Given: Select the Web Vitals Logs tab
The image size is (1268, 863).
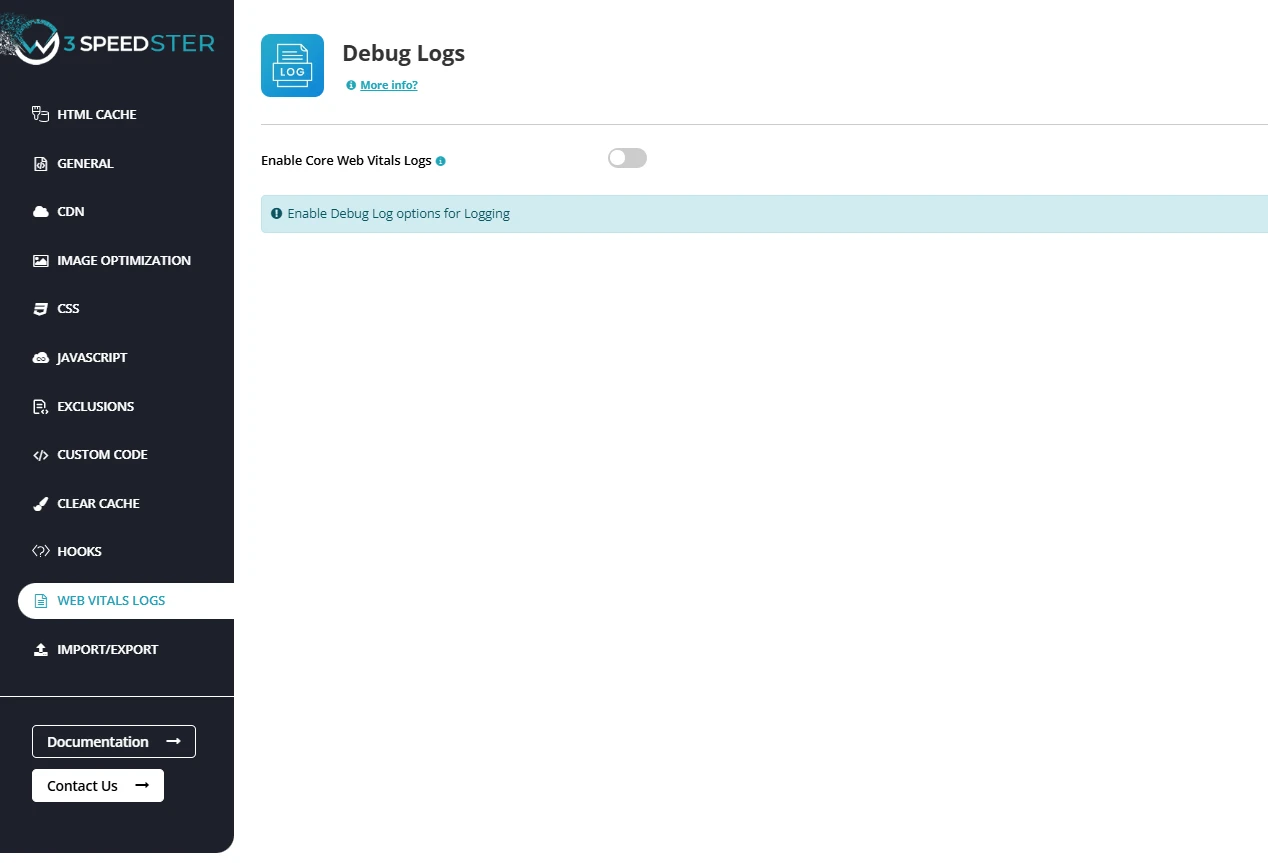Looking at the screenshot, I should pyautogui.click(x=111, y=601).
